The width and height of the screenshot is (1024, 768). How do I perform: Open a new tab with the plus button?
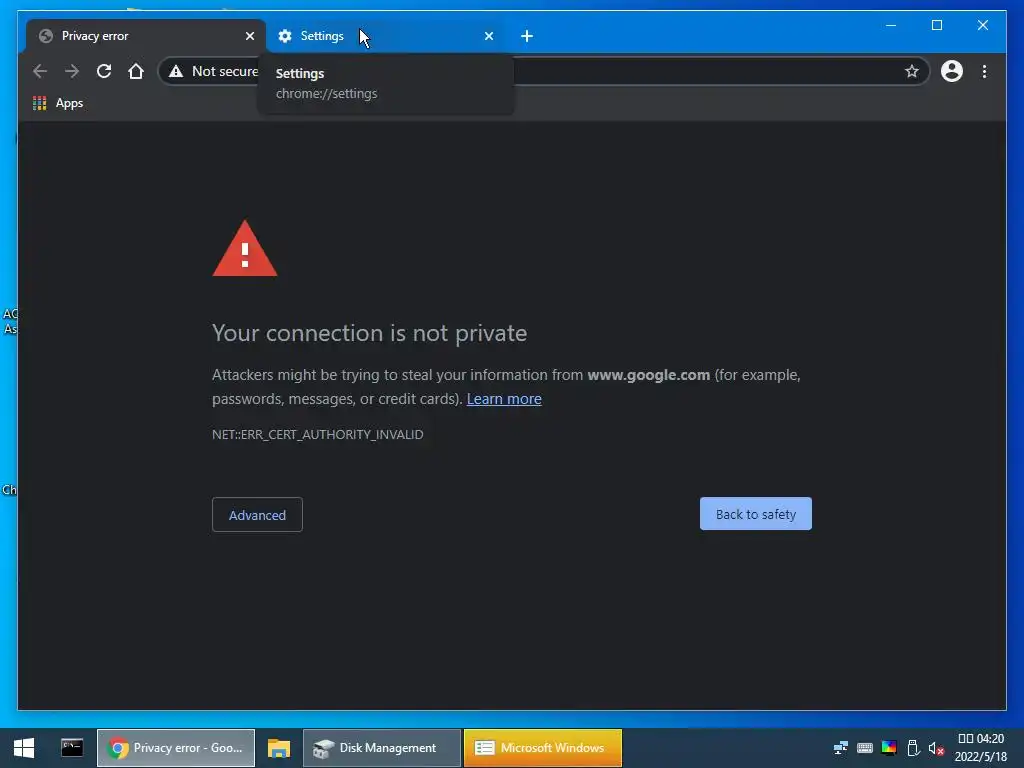527,36
